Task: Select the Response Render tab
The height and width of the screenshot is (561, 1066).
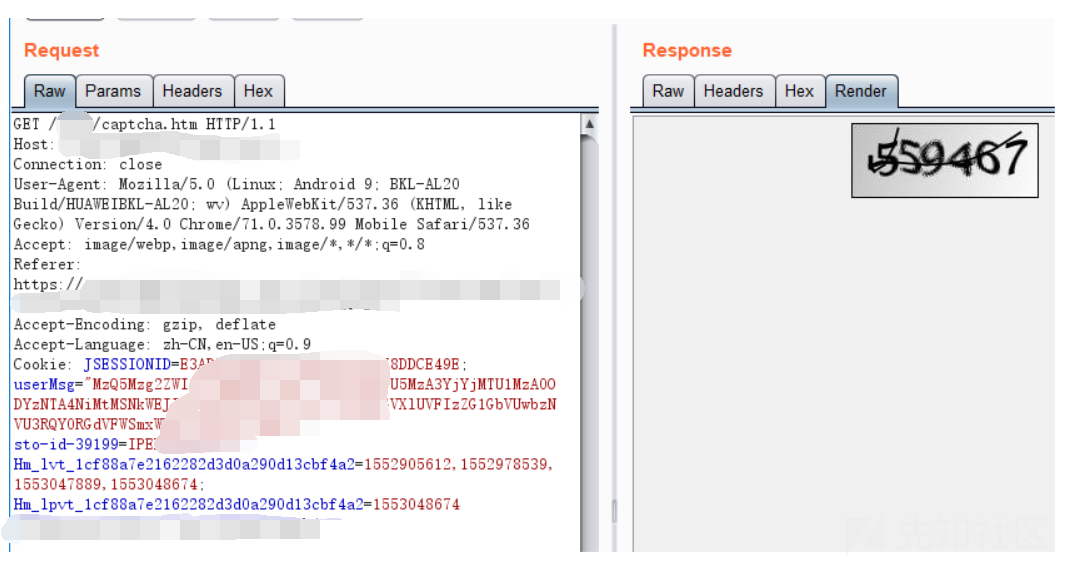Action: 861,91
